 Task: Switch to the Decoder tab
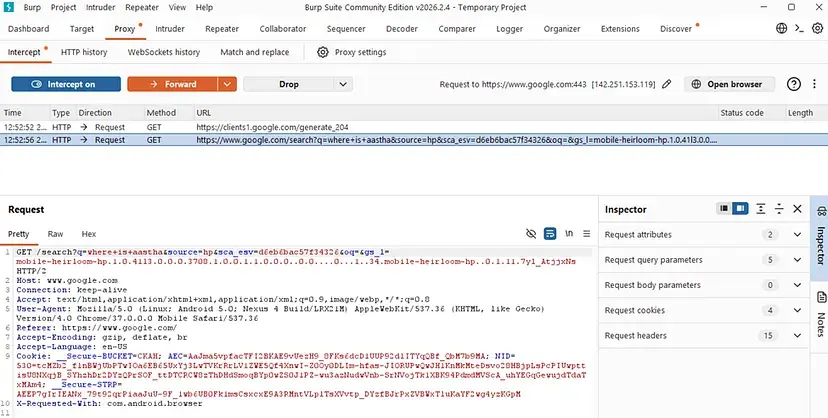(402, 29)
